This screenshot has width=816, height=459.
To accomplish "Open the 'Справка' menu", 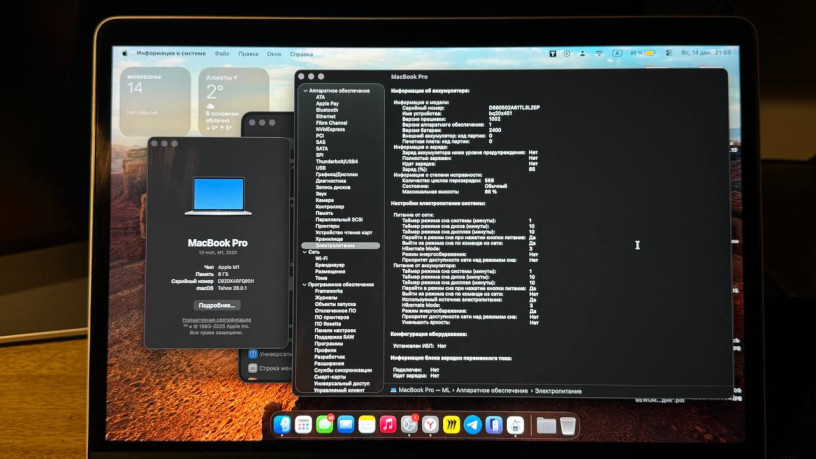I will (301, 54).
